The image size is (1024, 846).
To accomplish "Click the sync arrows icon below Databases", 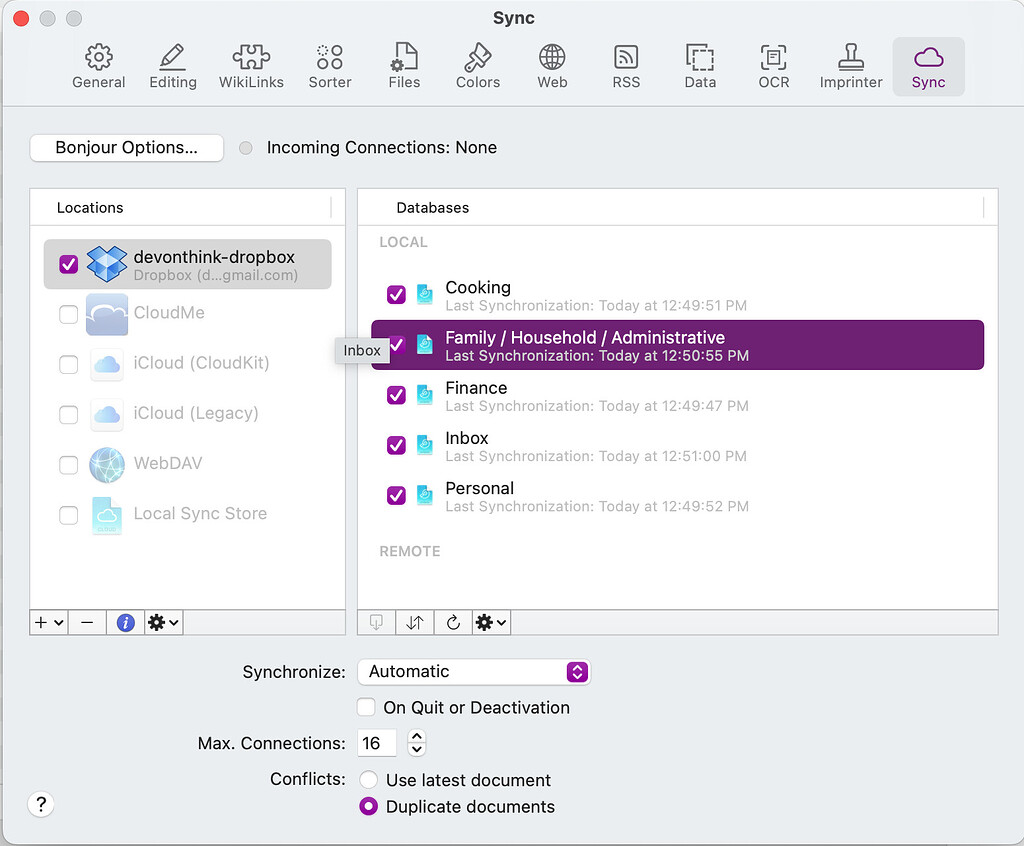I will click(415, 622).
